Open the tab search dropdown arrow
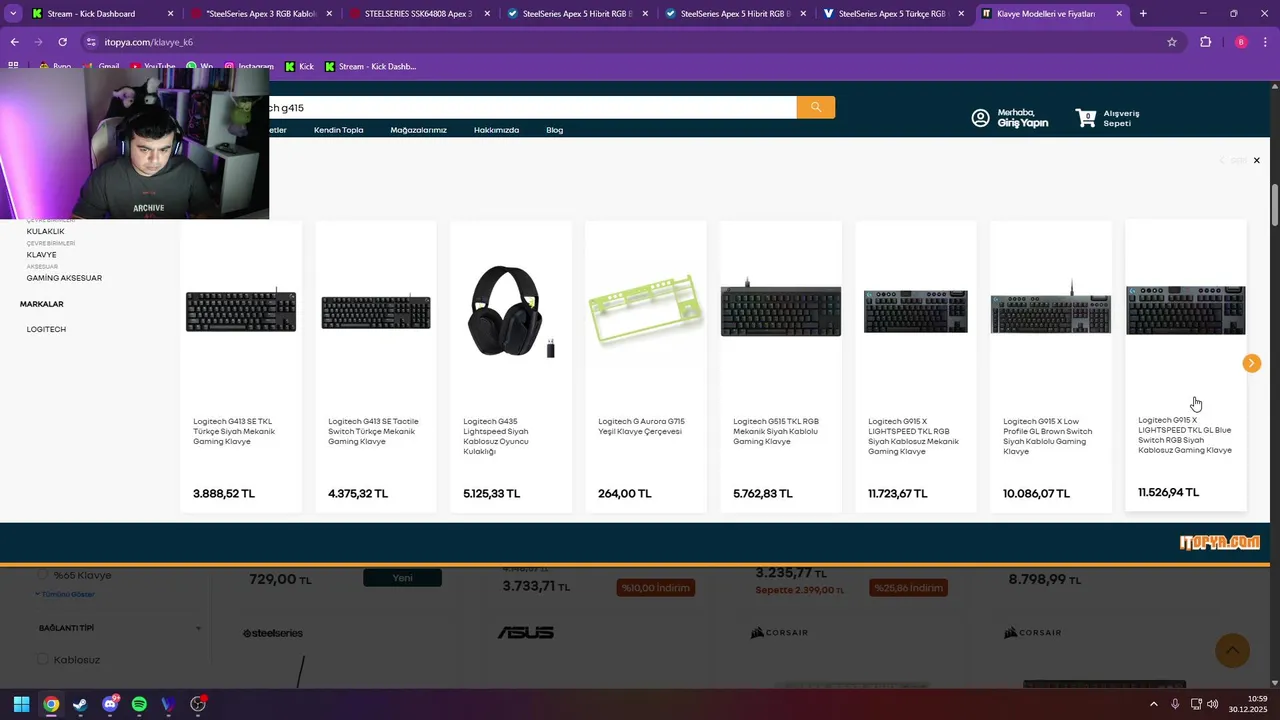The image size is (1280, 720). (x=13, y=14)
